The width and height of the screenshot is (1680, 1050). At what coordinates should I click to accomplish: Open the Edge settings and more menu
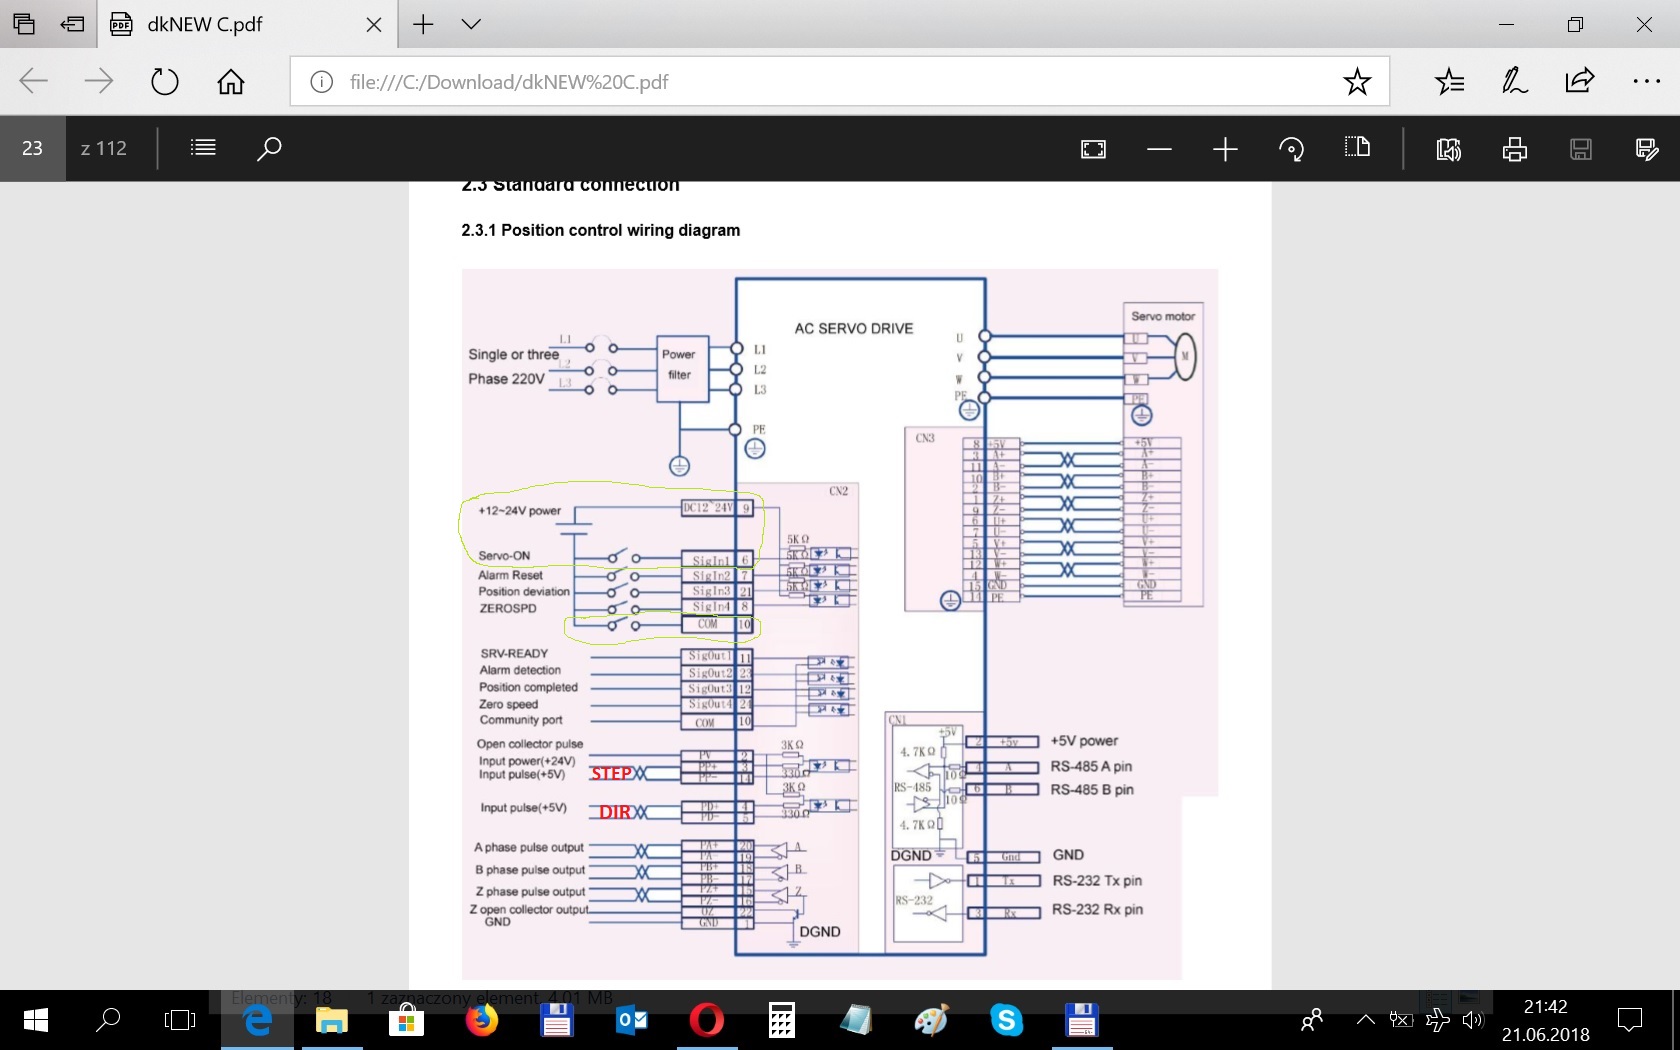click(x=1645, y=82)
